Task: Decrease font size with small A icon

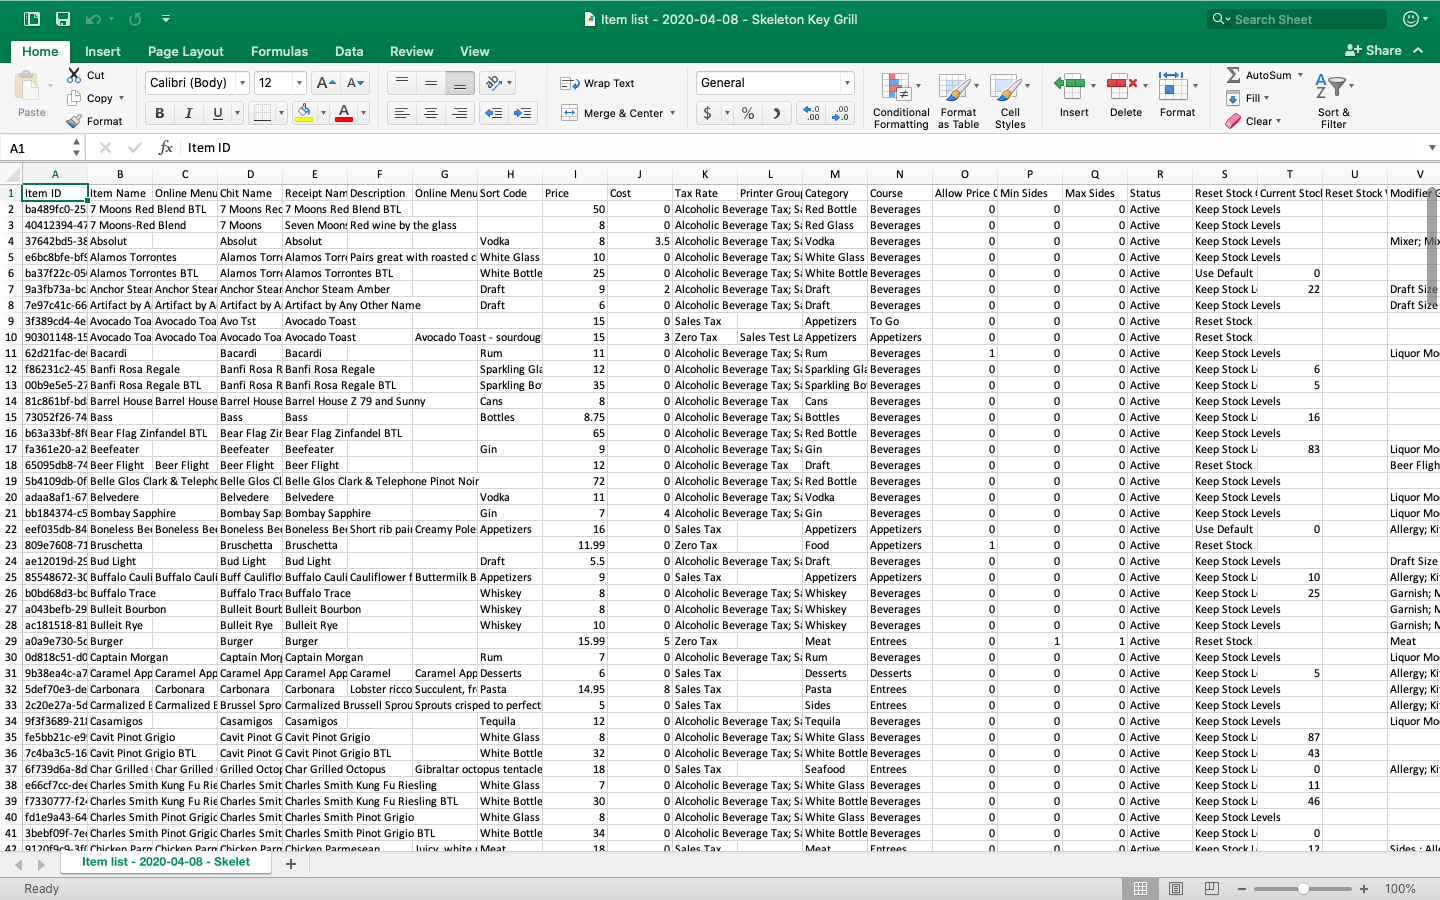Action: pyautogui.click(x=355, y=83)
